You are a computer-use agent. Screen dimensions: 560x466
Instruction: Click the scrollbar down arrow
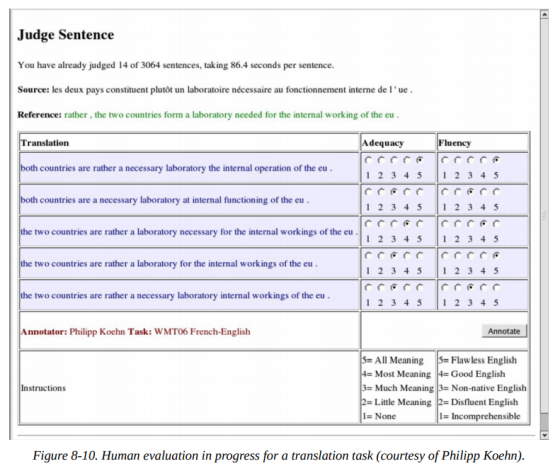(544, 435)
